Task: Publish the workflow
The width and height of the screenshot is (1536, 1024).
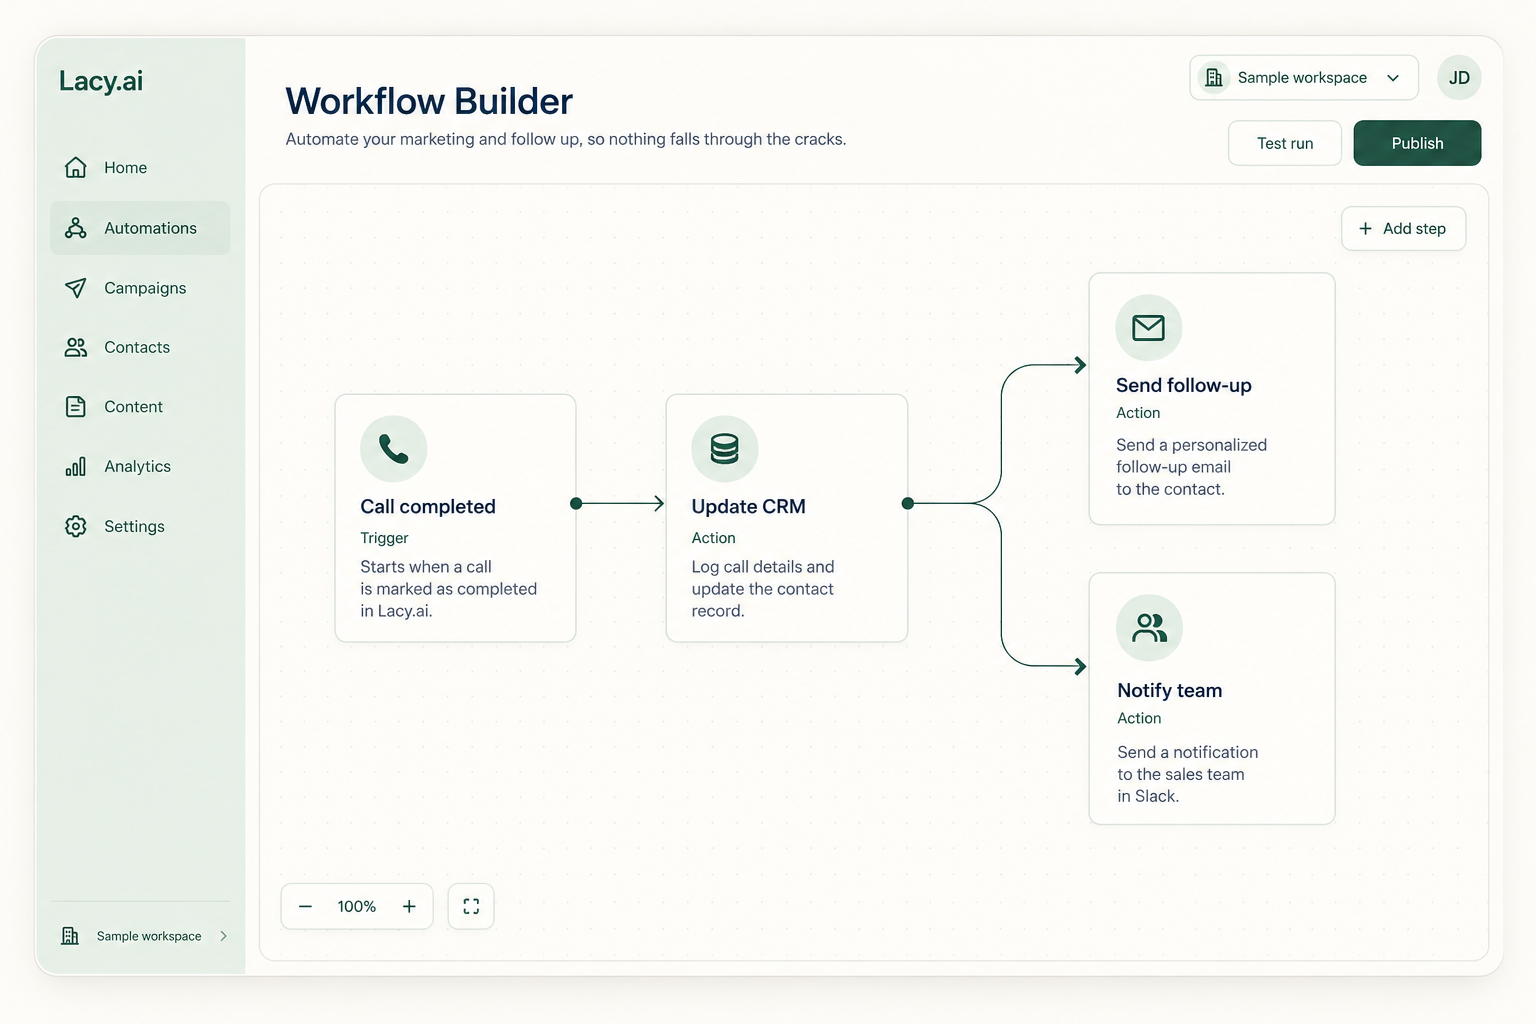Action: point(1417,143)
